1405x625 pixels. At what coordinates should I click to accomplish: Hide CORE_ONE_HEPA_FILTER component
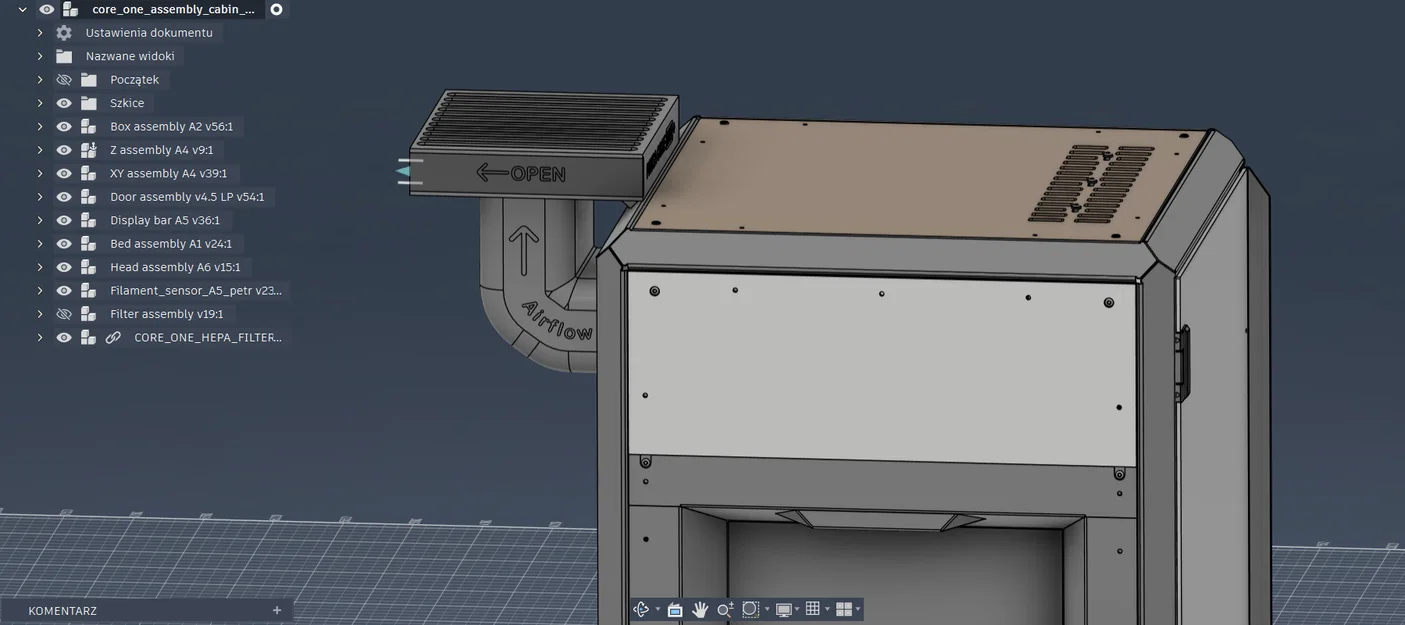point(64,338)
